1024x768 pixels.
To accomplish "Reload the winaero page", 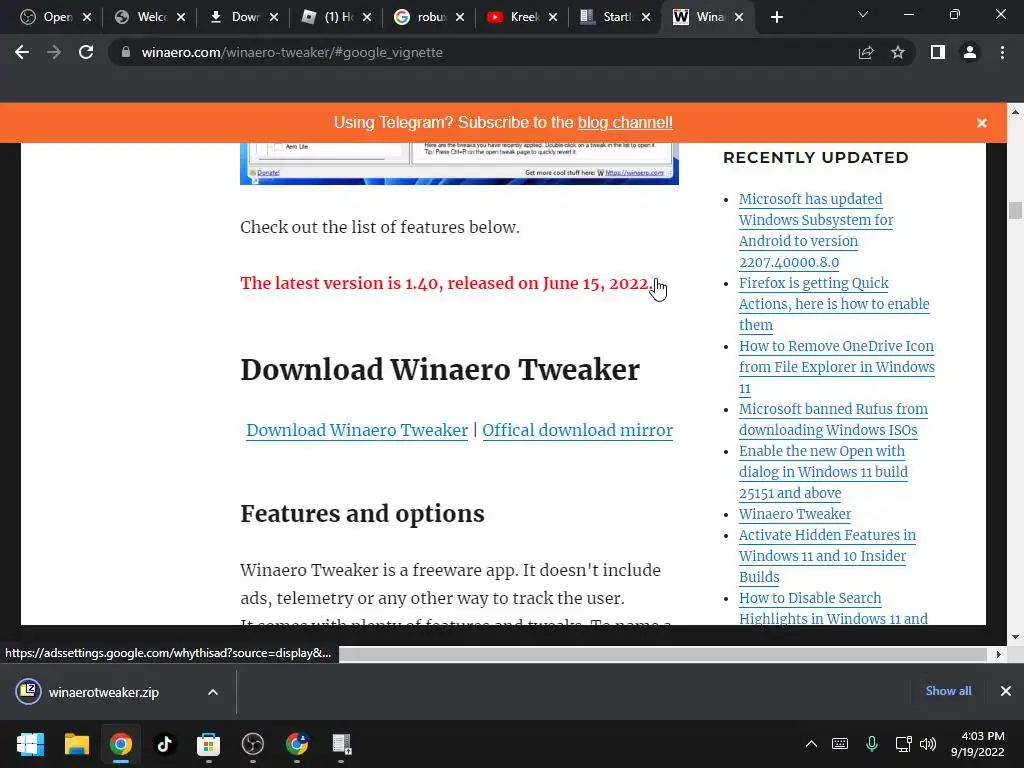I will [86, 52].
